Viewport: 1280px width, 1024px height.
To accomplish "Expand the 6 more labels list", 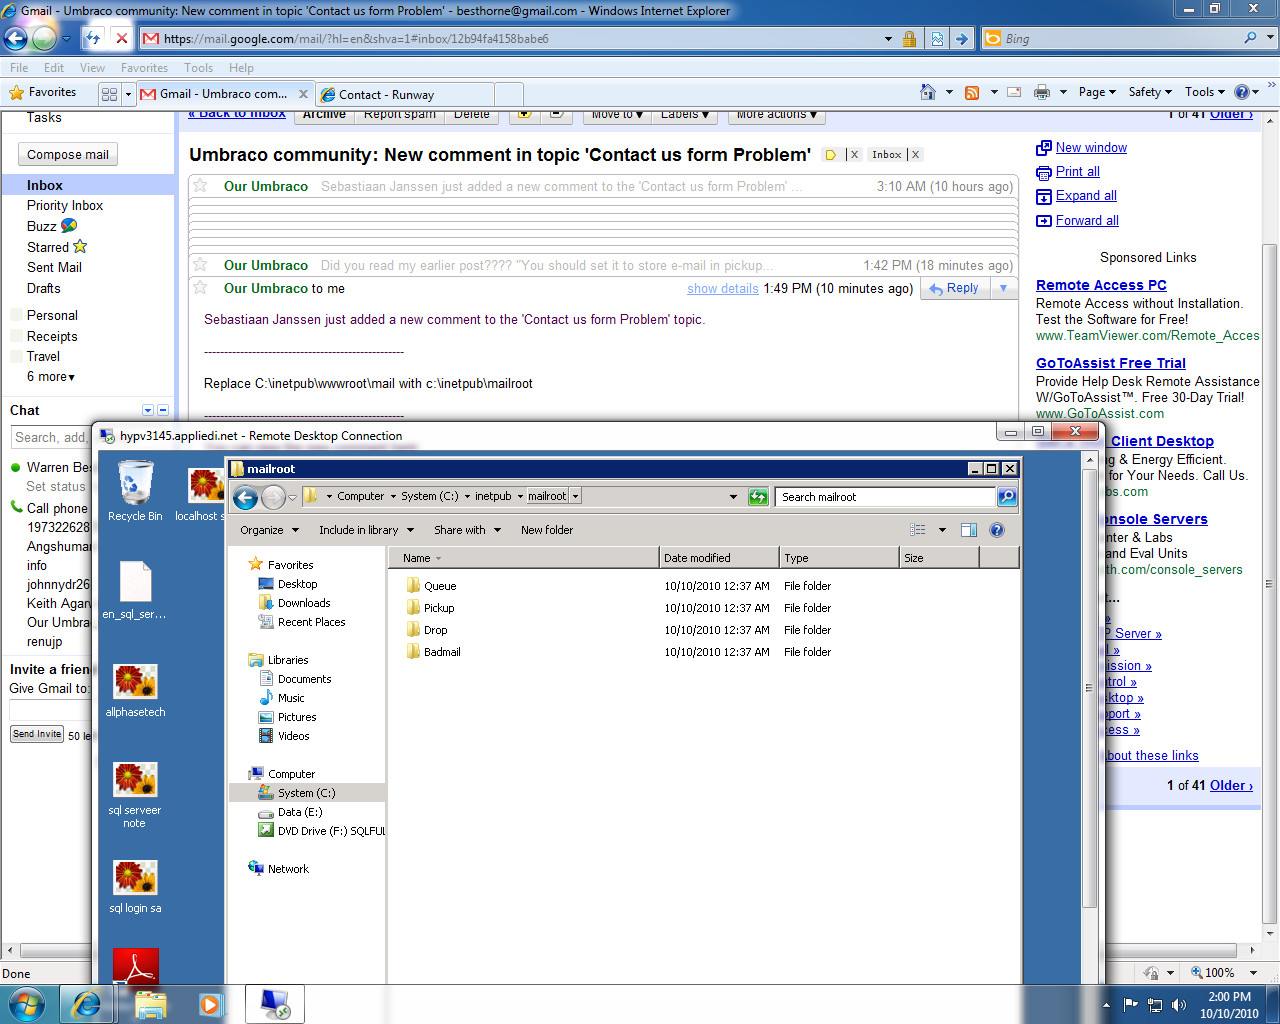I will point(51,377).
